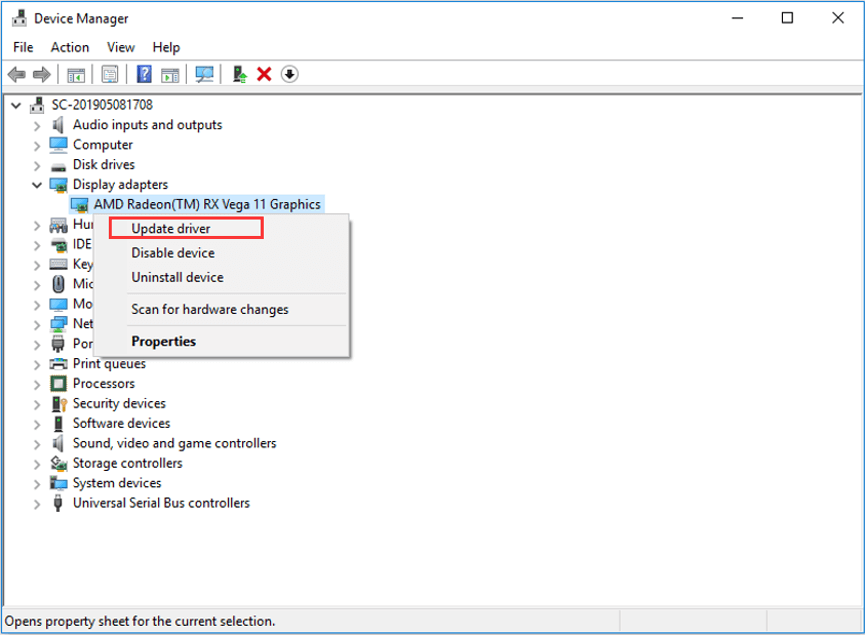This screenshot has width=865, height=635.
Task: Open the File menu
Action: (x=23, y=47)
